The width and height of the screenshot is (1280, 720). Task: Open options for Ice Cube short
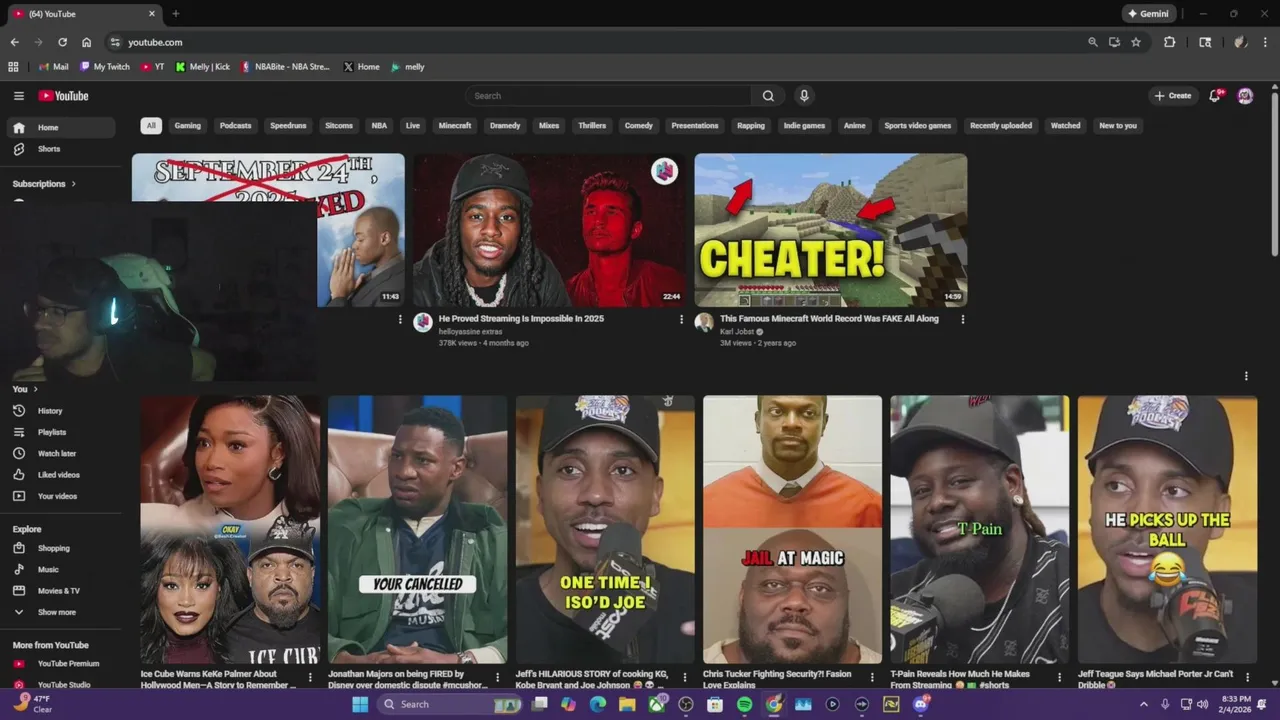310,677
